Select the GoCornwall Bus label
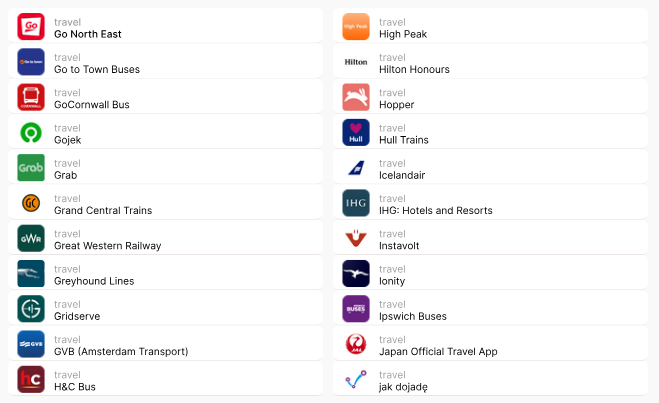 [x=92, y=105]
